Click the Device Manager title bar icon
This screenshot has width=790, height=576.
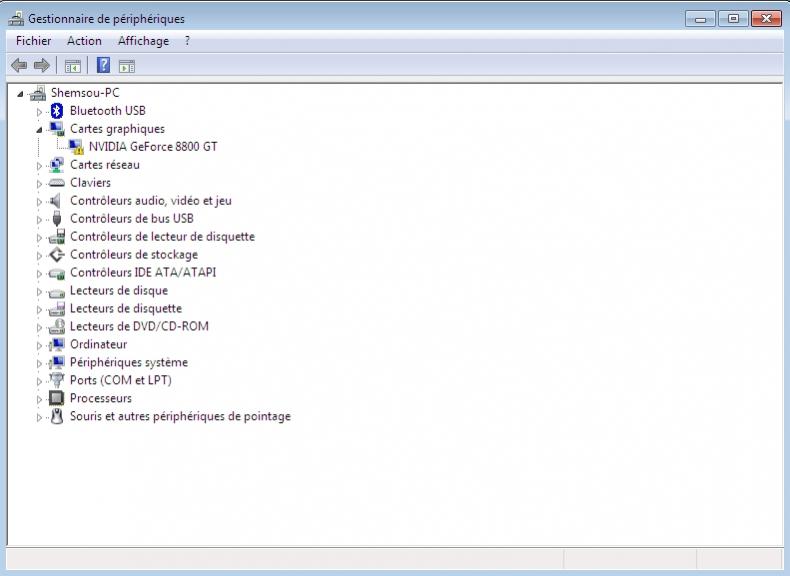[16, 19]
